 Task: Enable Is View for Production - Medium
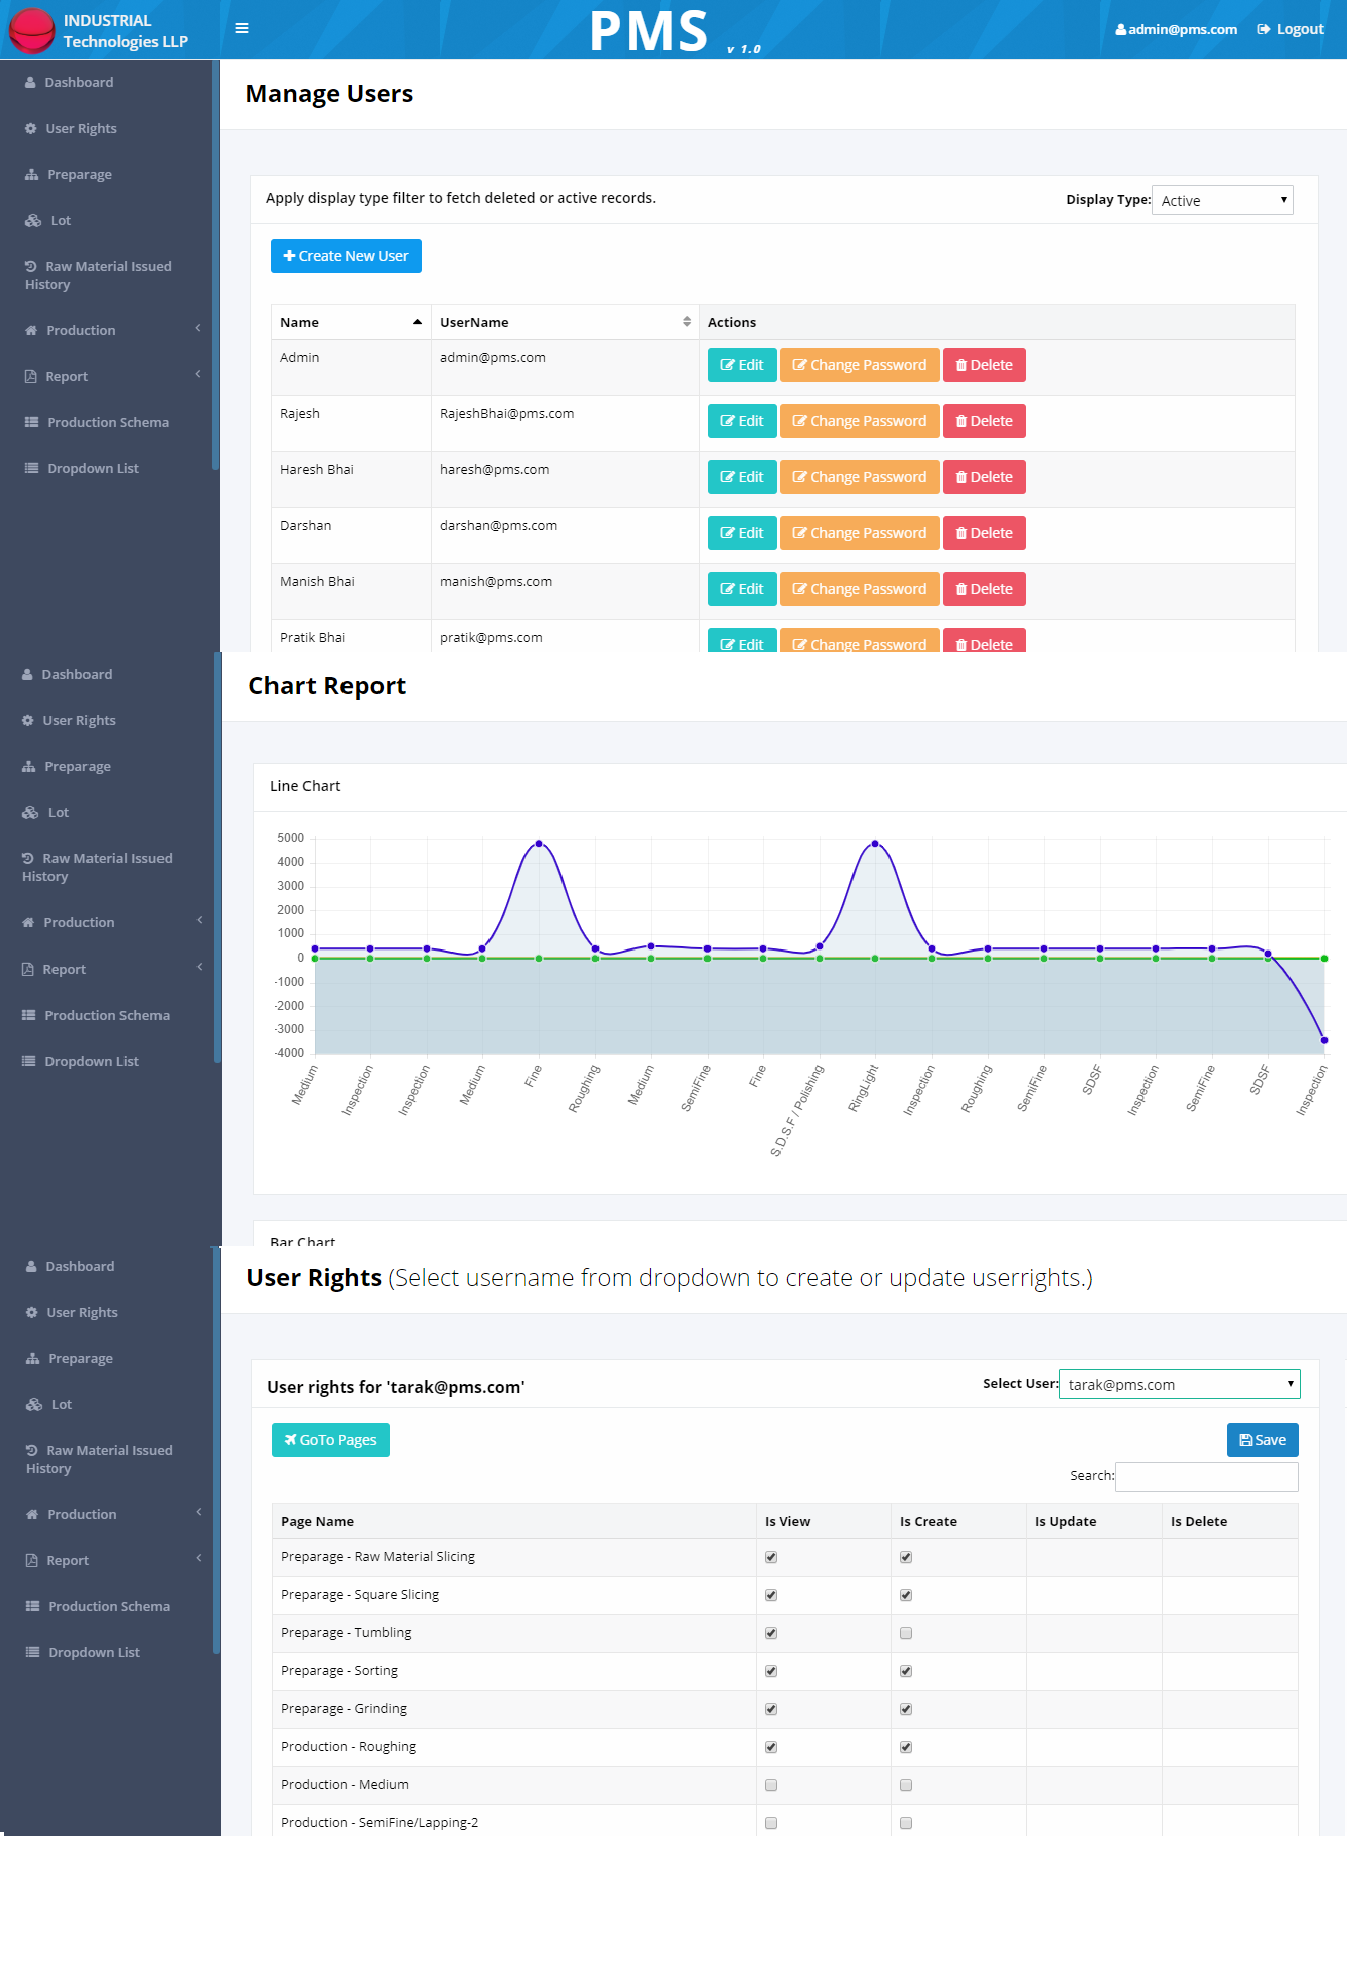pos(771,1785)
